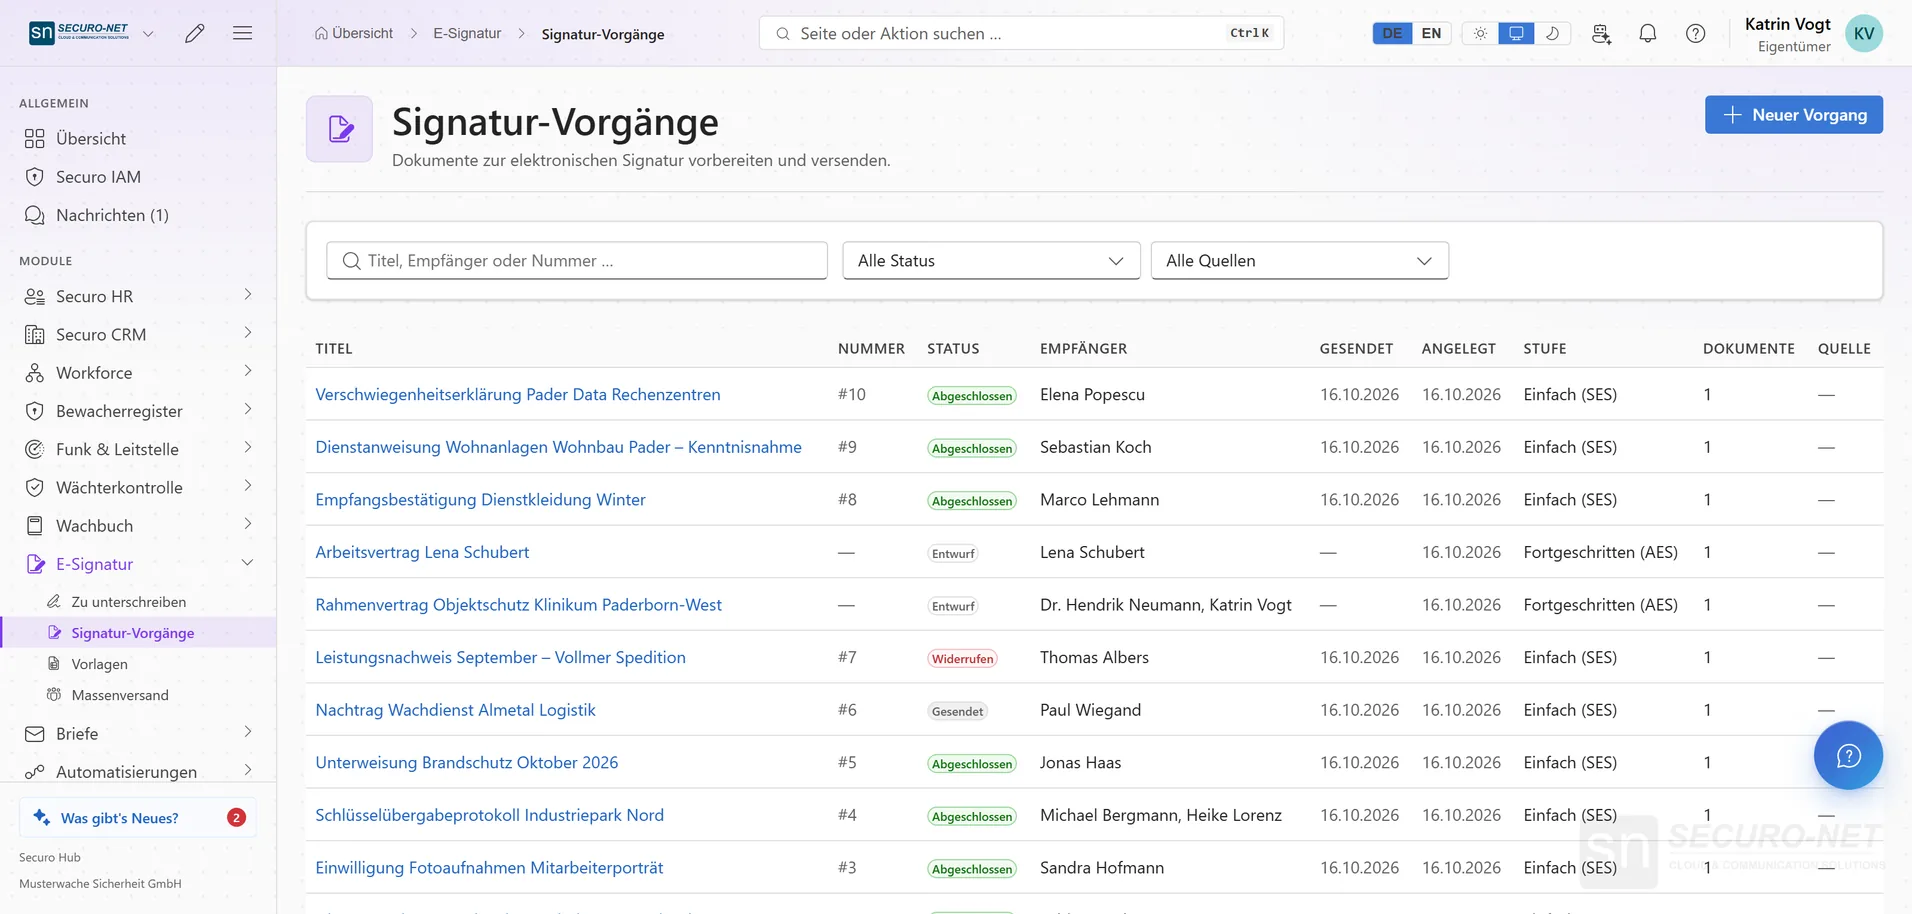The width and height of the screenshot is (1912, 914).
Task: Click the Gesendet status badge
Action: click(957, 712)
